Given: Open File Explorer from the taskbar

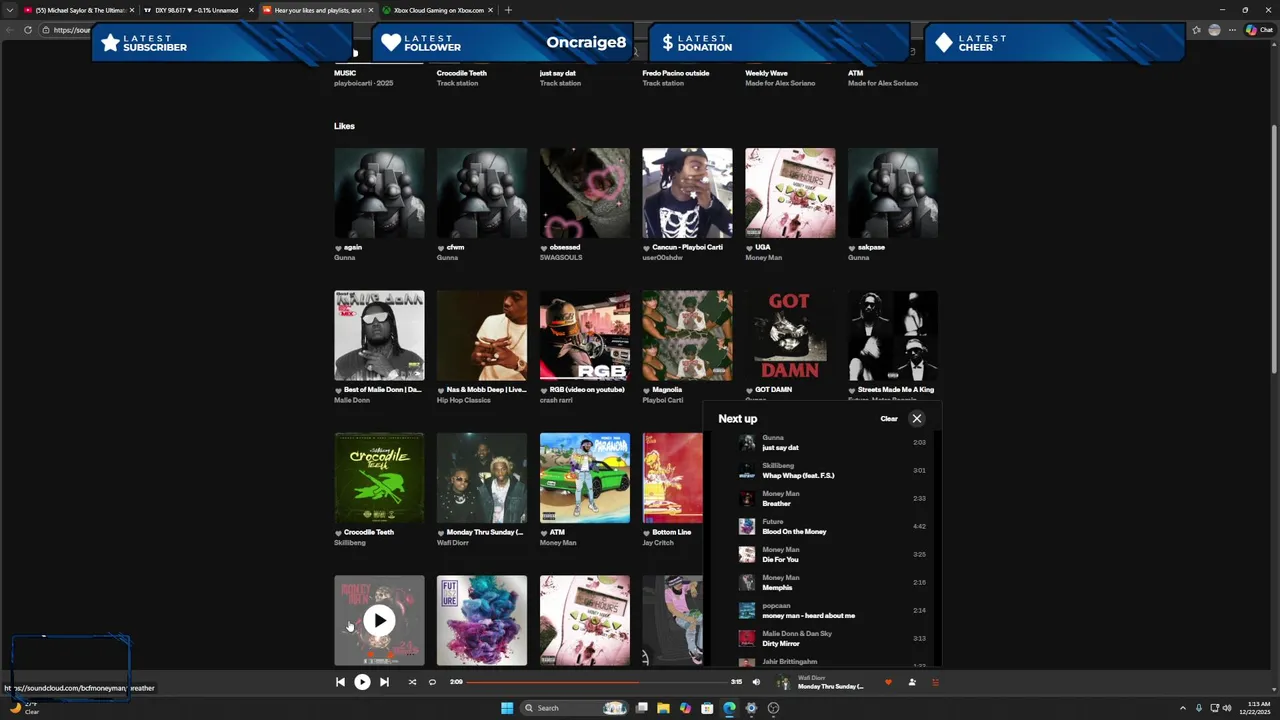Looking at the screenshot, I should [663, 708].
